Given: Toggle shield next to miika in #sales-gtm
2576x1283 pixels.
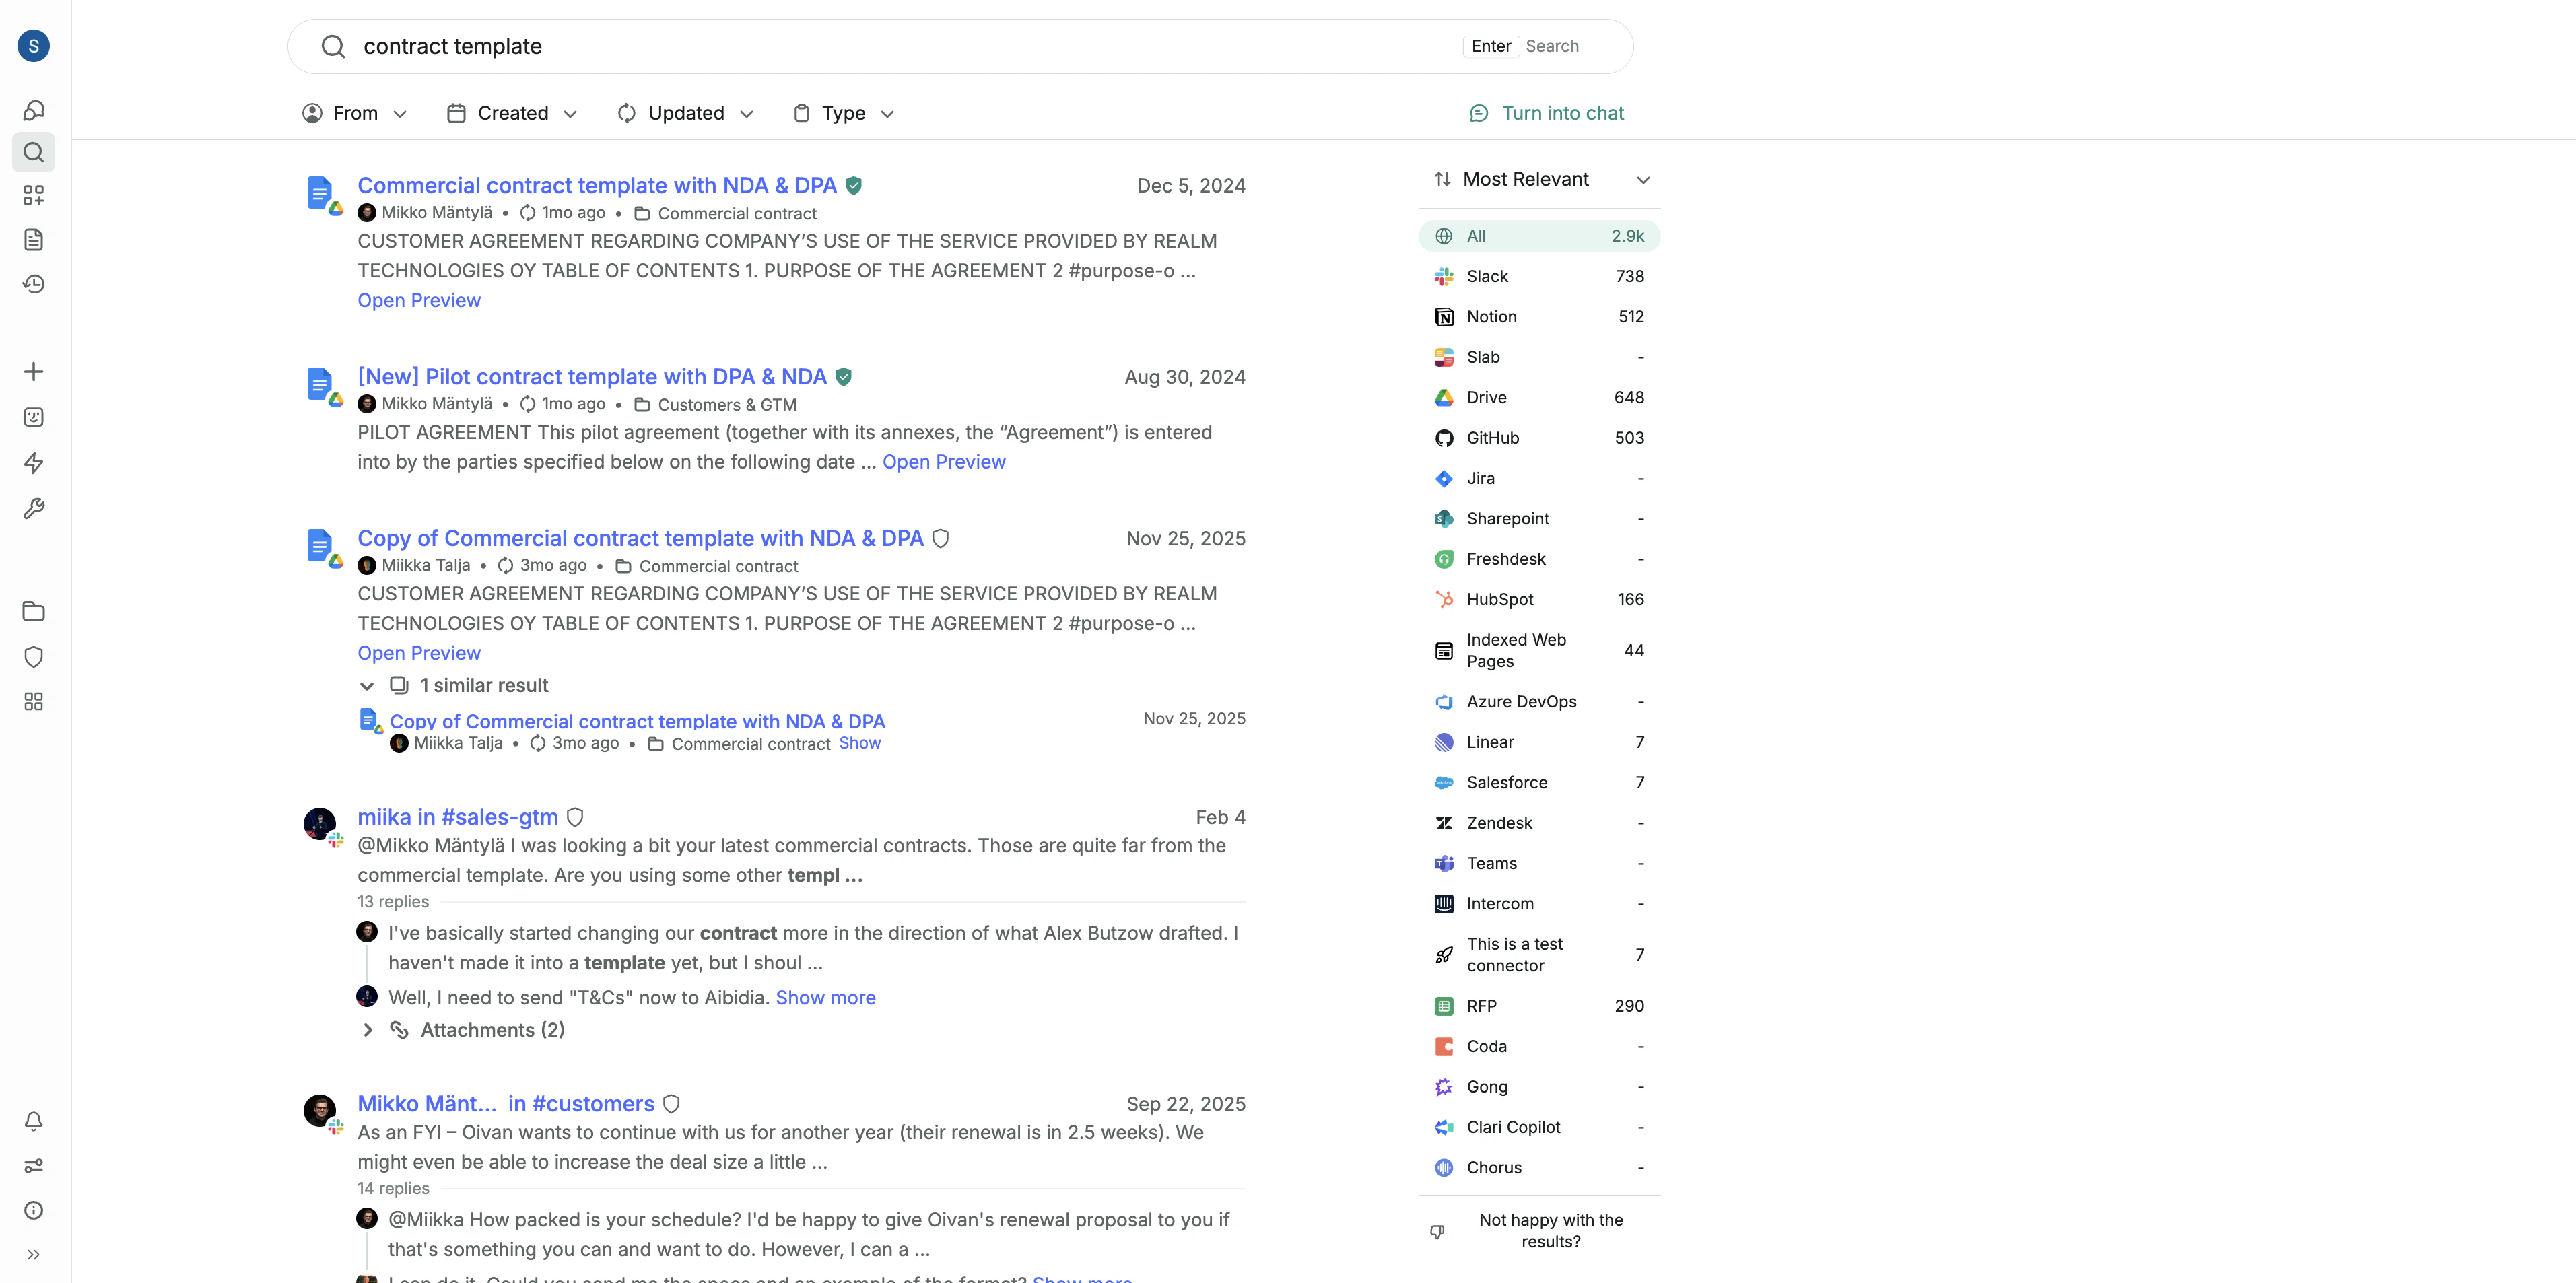Looking at the screenshot, I should point(575,817).
